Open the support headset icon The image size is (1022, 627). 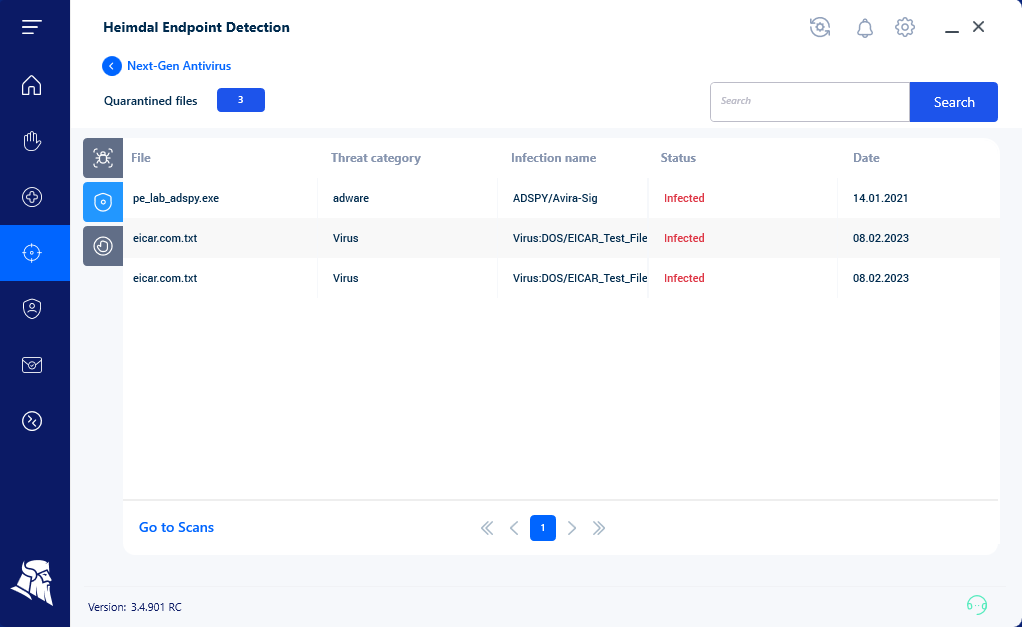click(976, 605)
